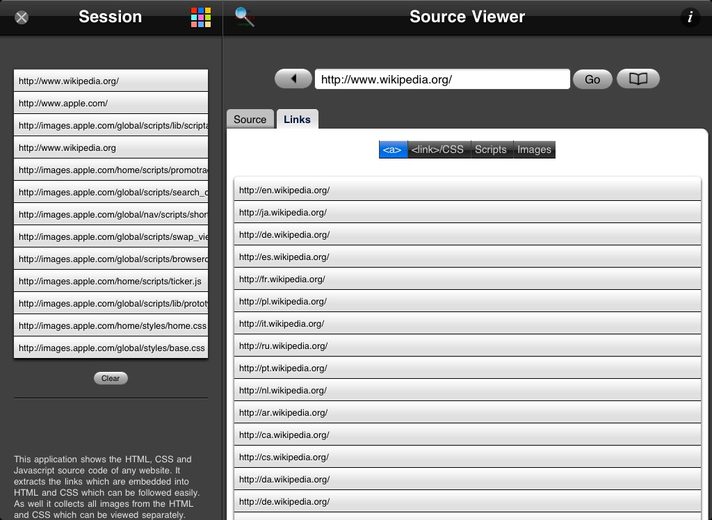The width and height of the screenshot is (712, 520).
Task: Follow link http://ru.wikipedia.org/
Action: pos(468,346)
